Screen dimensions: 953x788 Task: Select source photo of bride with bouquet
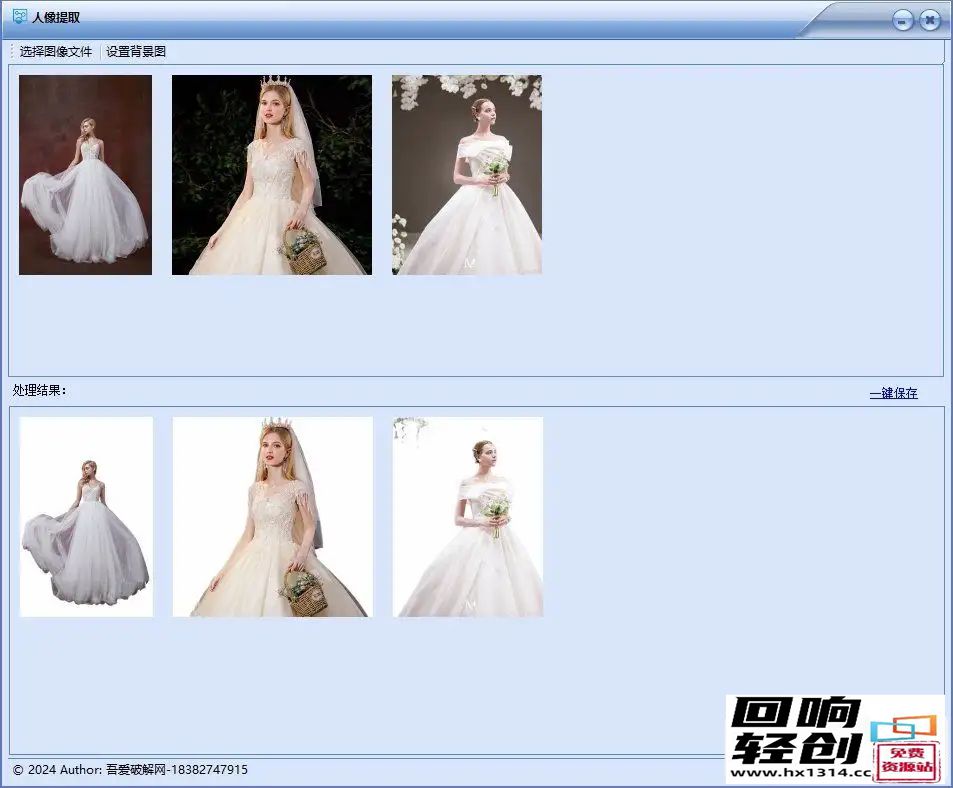coord(467,175)
